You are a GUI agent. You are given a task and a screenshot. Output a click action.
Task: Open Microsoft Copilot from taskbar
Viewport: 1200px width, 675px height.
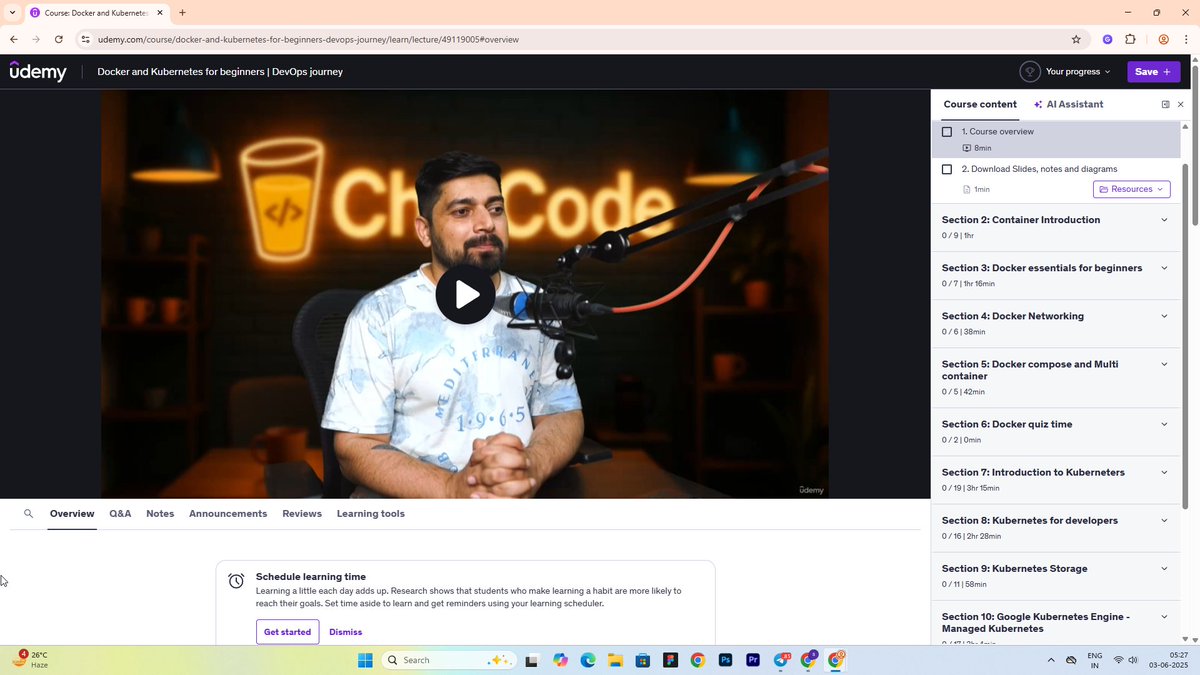[560, 660]
